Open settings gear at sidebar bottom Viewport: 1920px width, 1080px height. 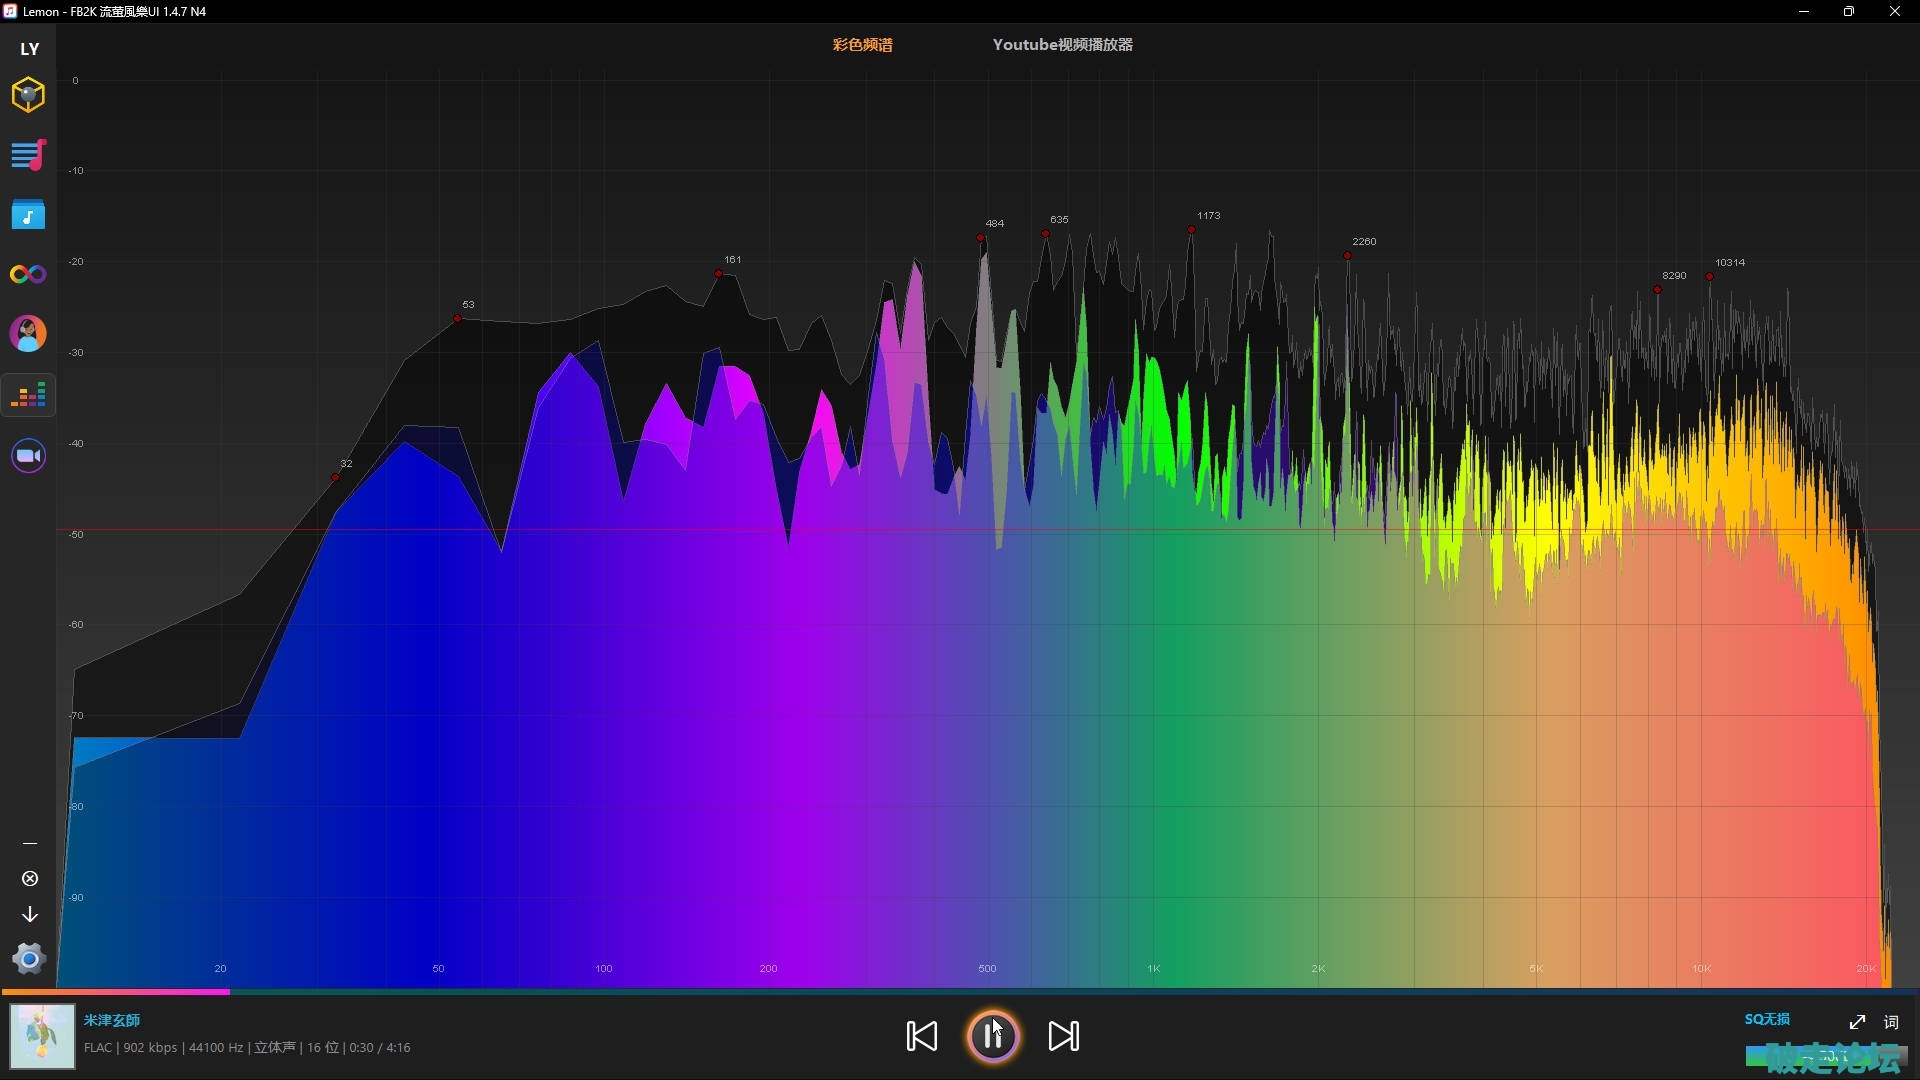[29, 959]
